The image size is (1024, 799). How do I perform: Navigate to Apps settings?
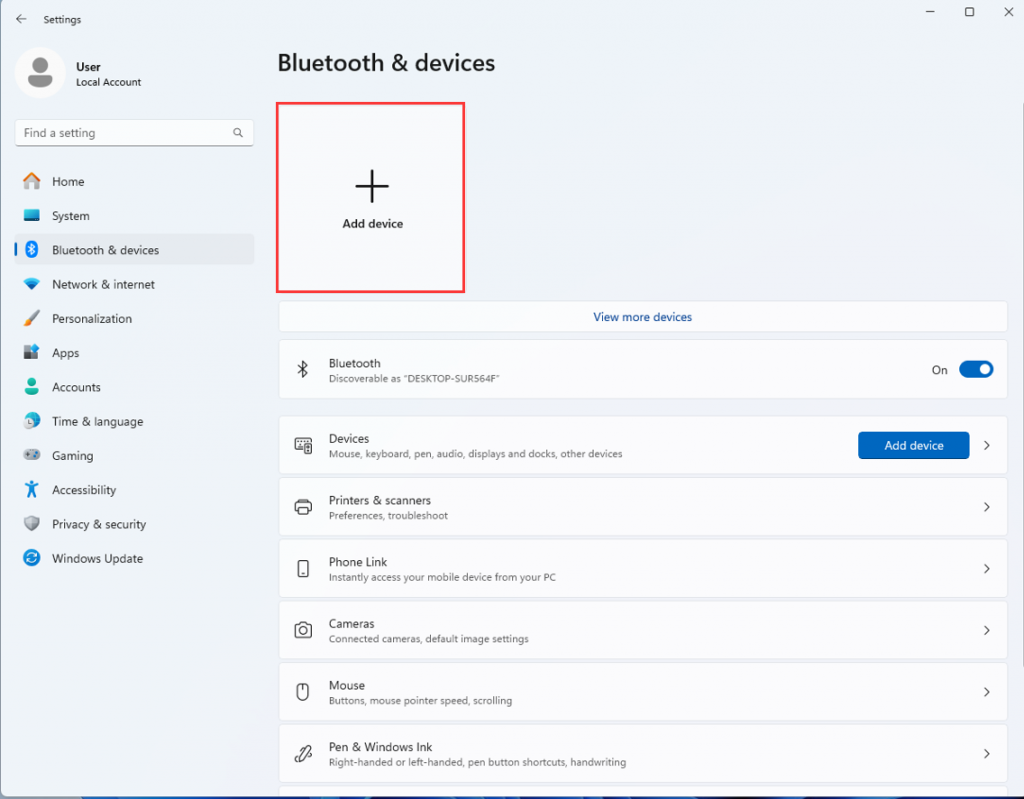pyautogui.click(x=135, y=352)
